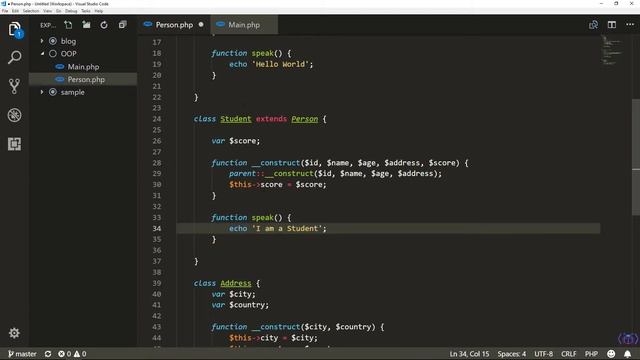Open the Tasks menu
Viewport: 640px width, 360px height.
click(86, 11)
